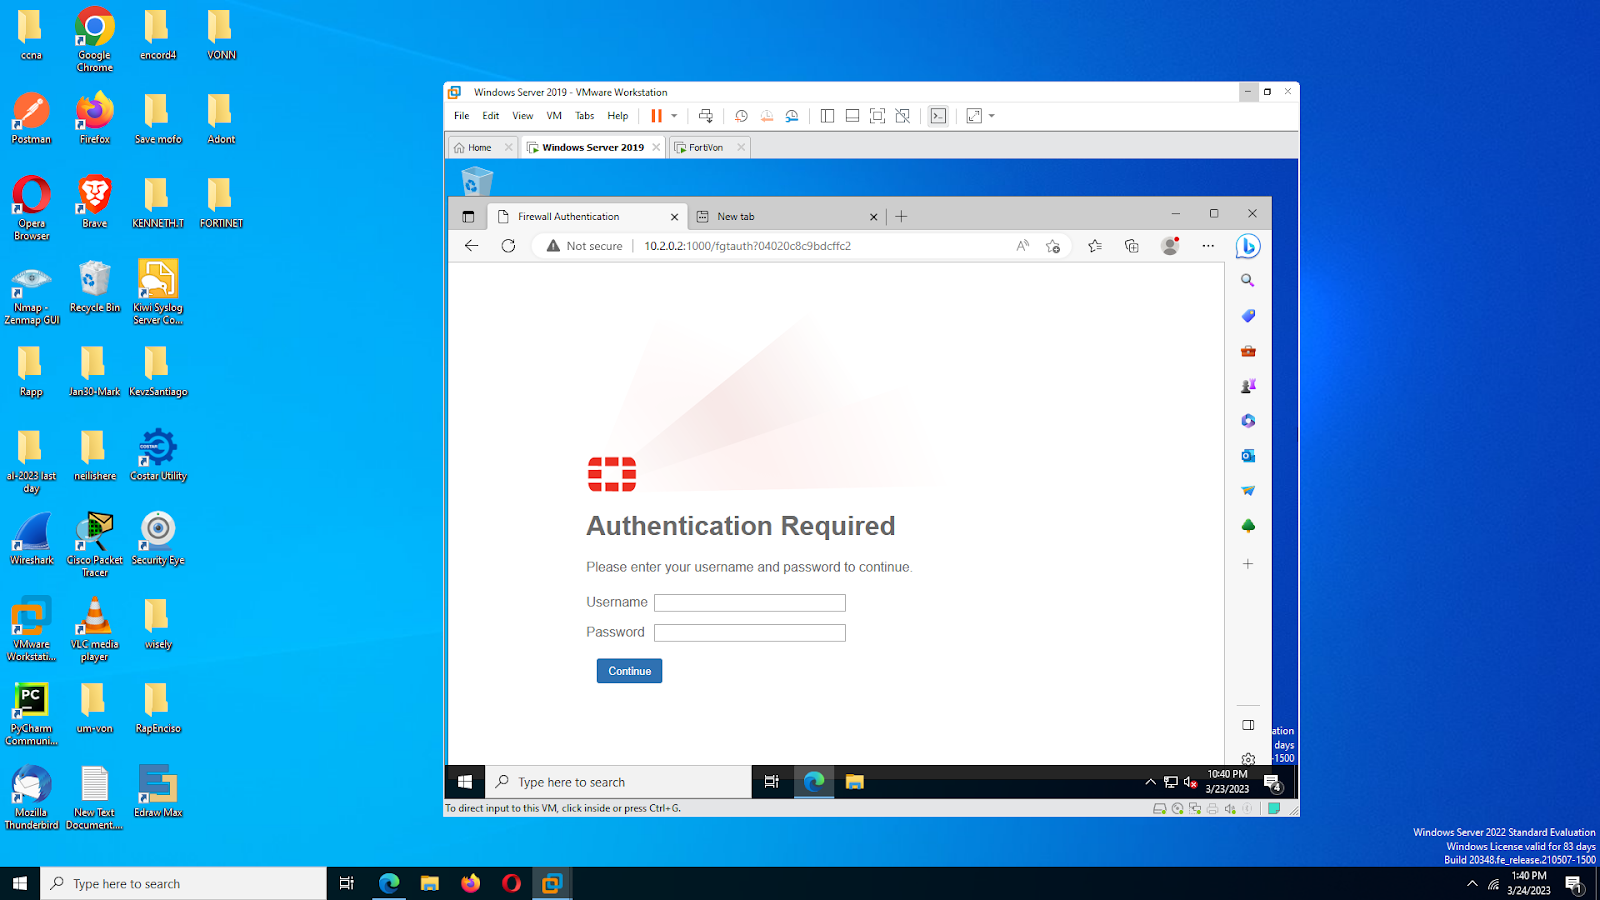Toggle the console view icon in VMware toolbar
Viewport: 1600px width, 900px height.
(938, 116)
